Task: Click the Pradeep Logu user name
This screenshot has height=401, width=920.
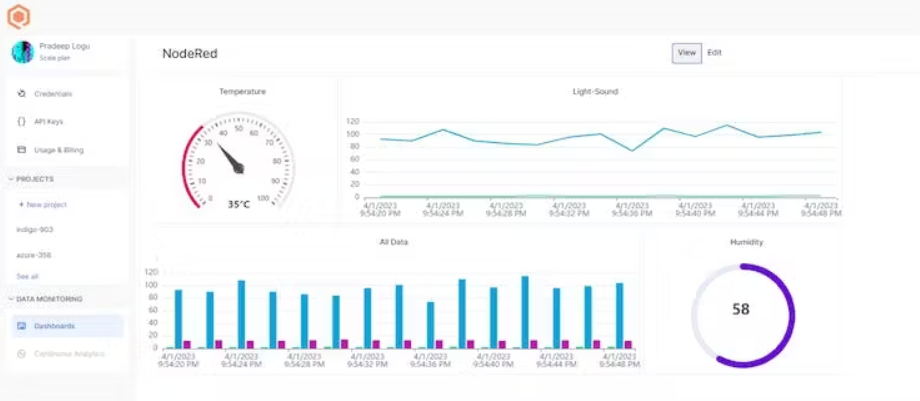Action: click(65, 46)
